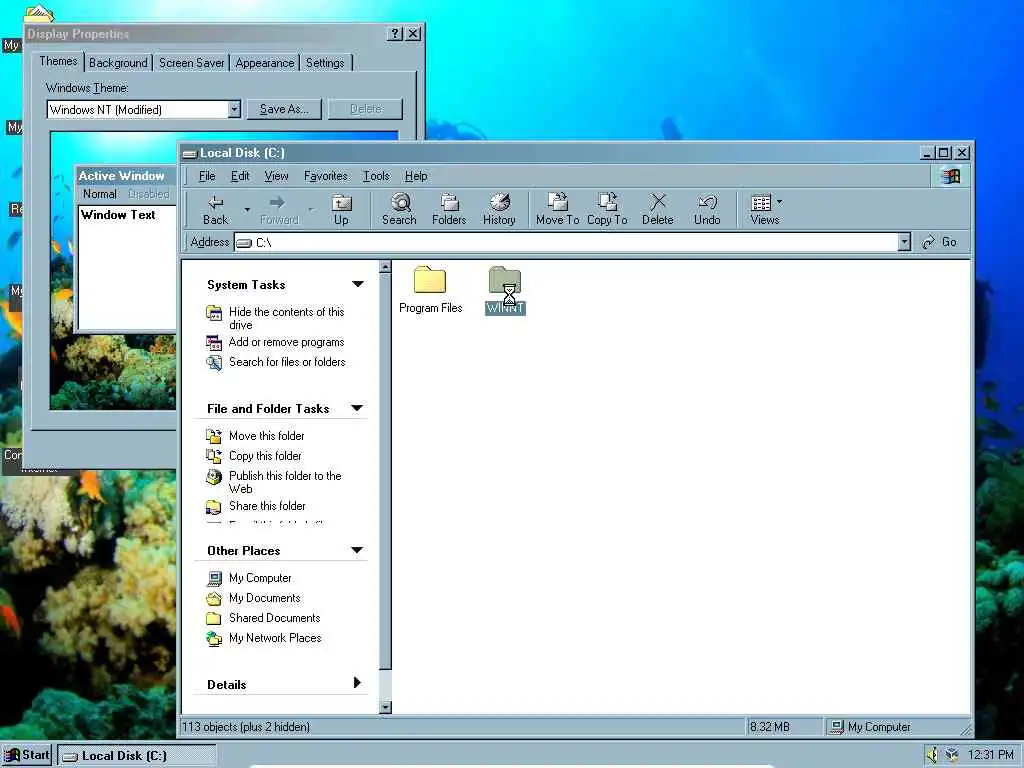This screenshot has width=1024, height=768.
Task: Collapse the System Tasks section
Action: [x=357, y=284]
